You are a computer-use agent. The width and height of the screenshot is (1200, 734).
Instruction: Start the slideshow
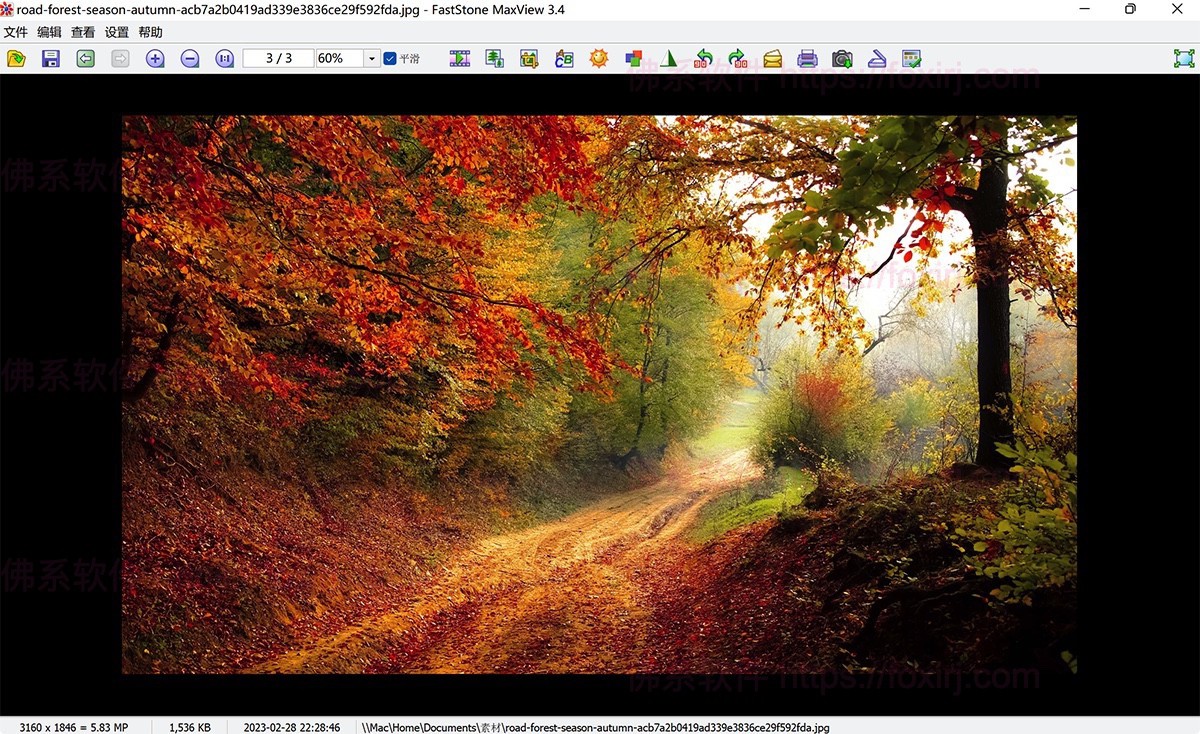(x=459, y=58)
